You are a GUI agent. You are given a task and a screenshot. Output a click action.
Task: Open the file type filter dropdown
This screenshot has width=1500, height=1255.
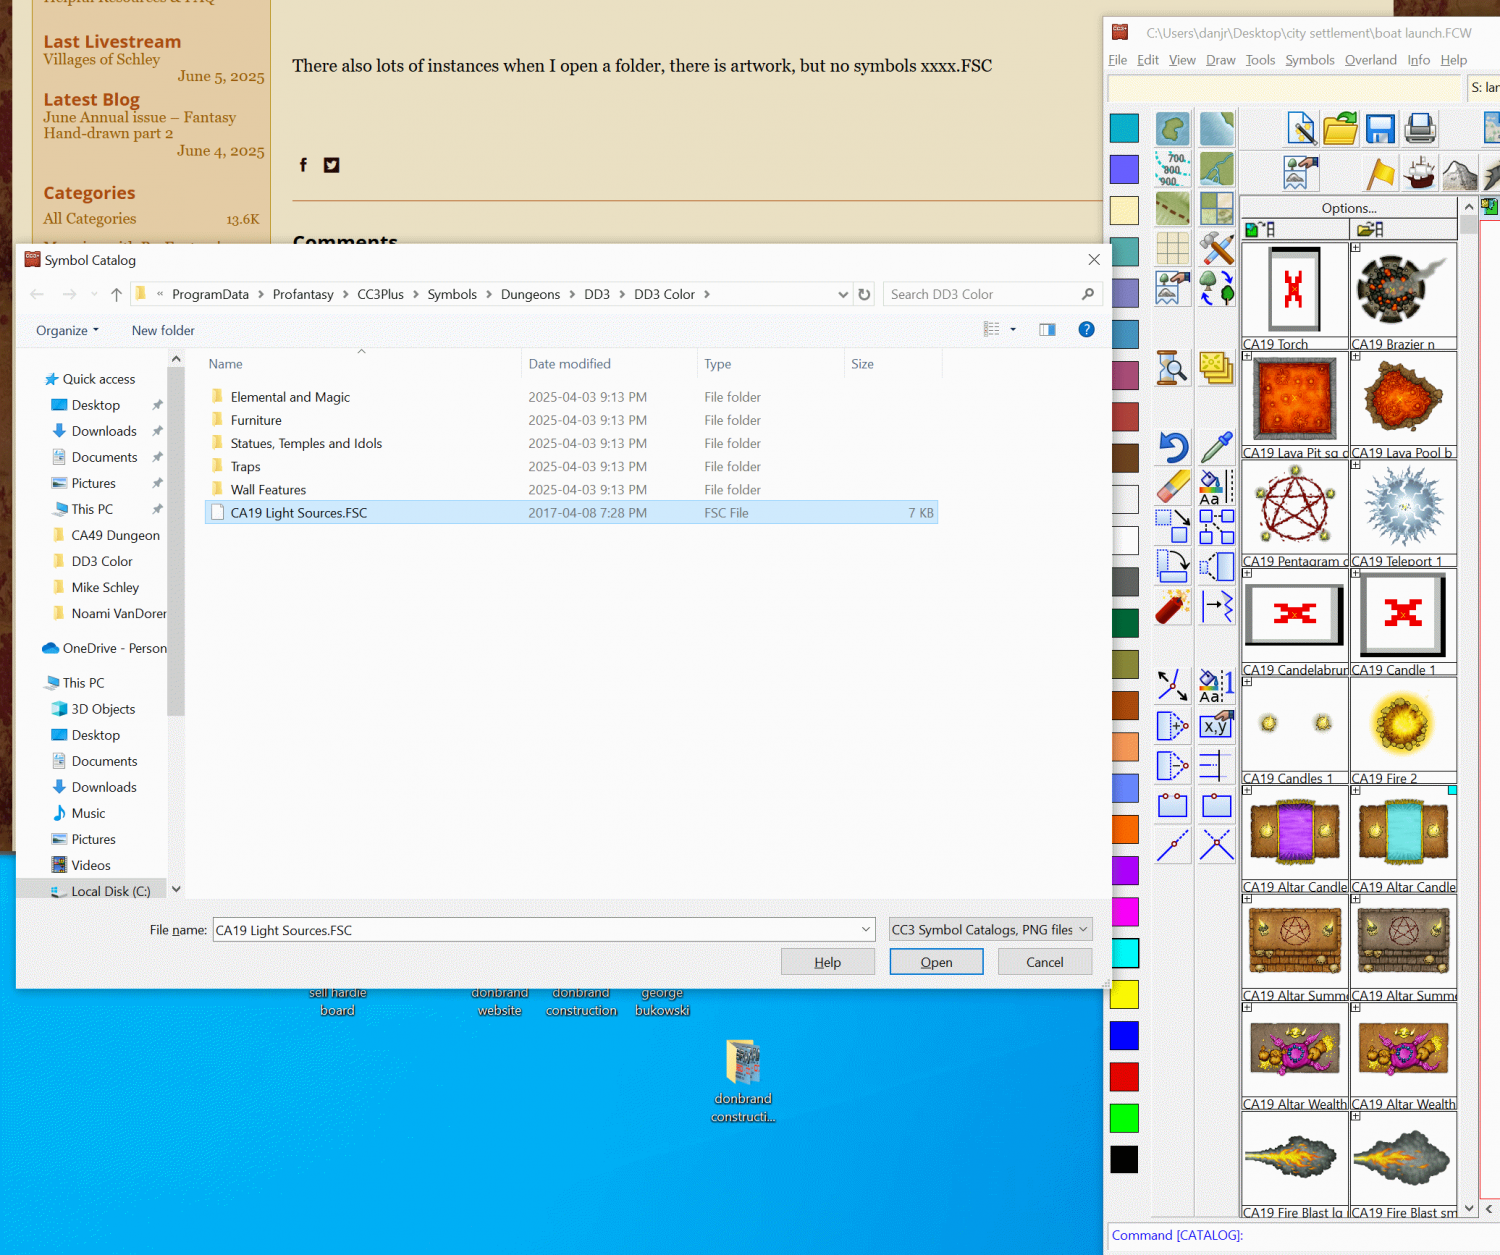point(989,930)
